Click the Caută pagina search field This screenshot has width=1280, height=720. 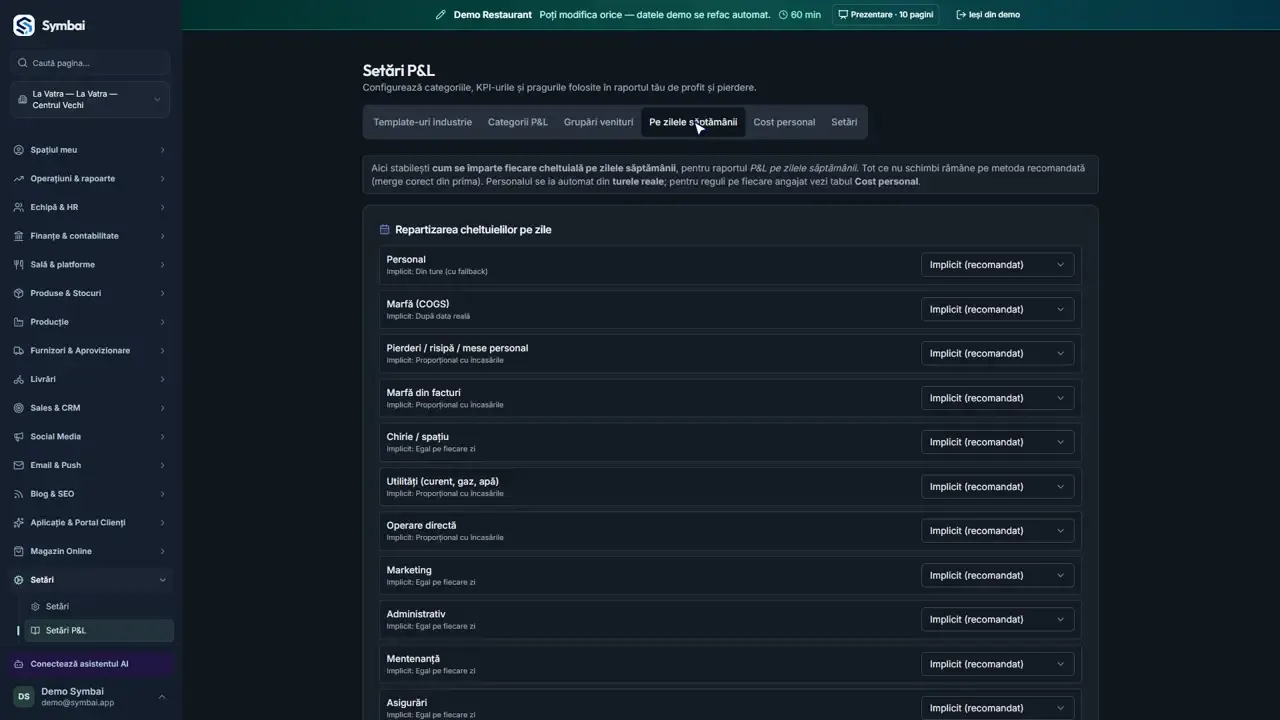[90, 63]
